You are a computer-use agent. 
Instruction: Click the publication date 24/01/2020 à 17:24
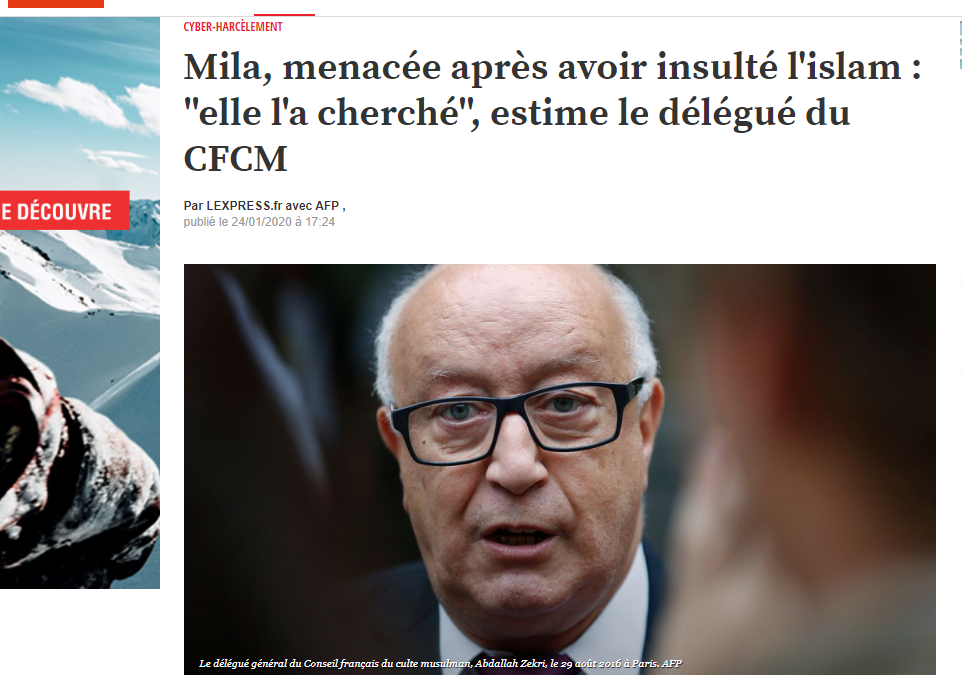[283, 222]
